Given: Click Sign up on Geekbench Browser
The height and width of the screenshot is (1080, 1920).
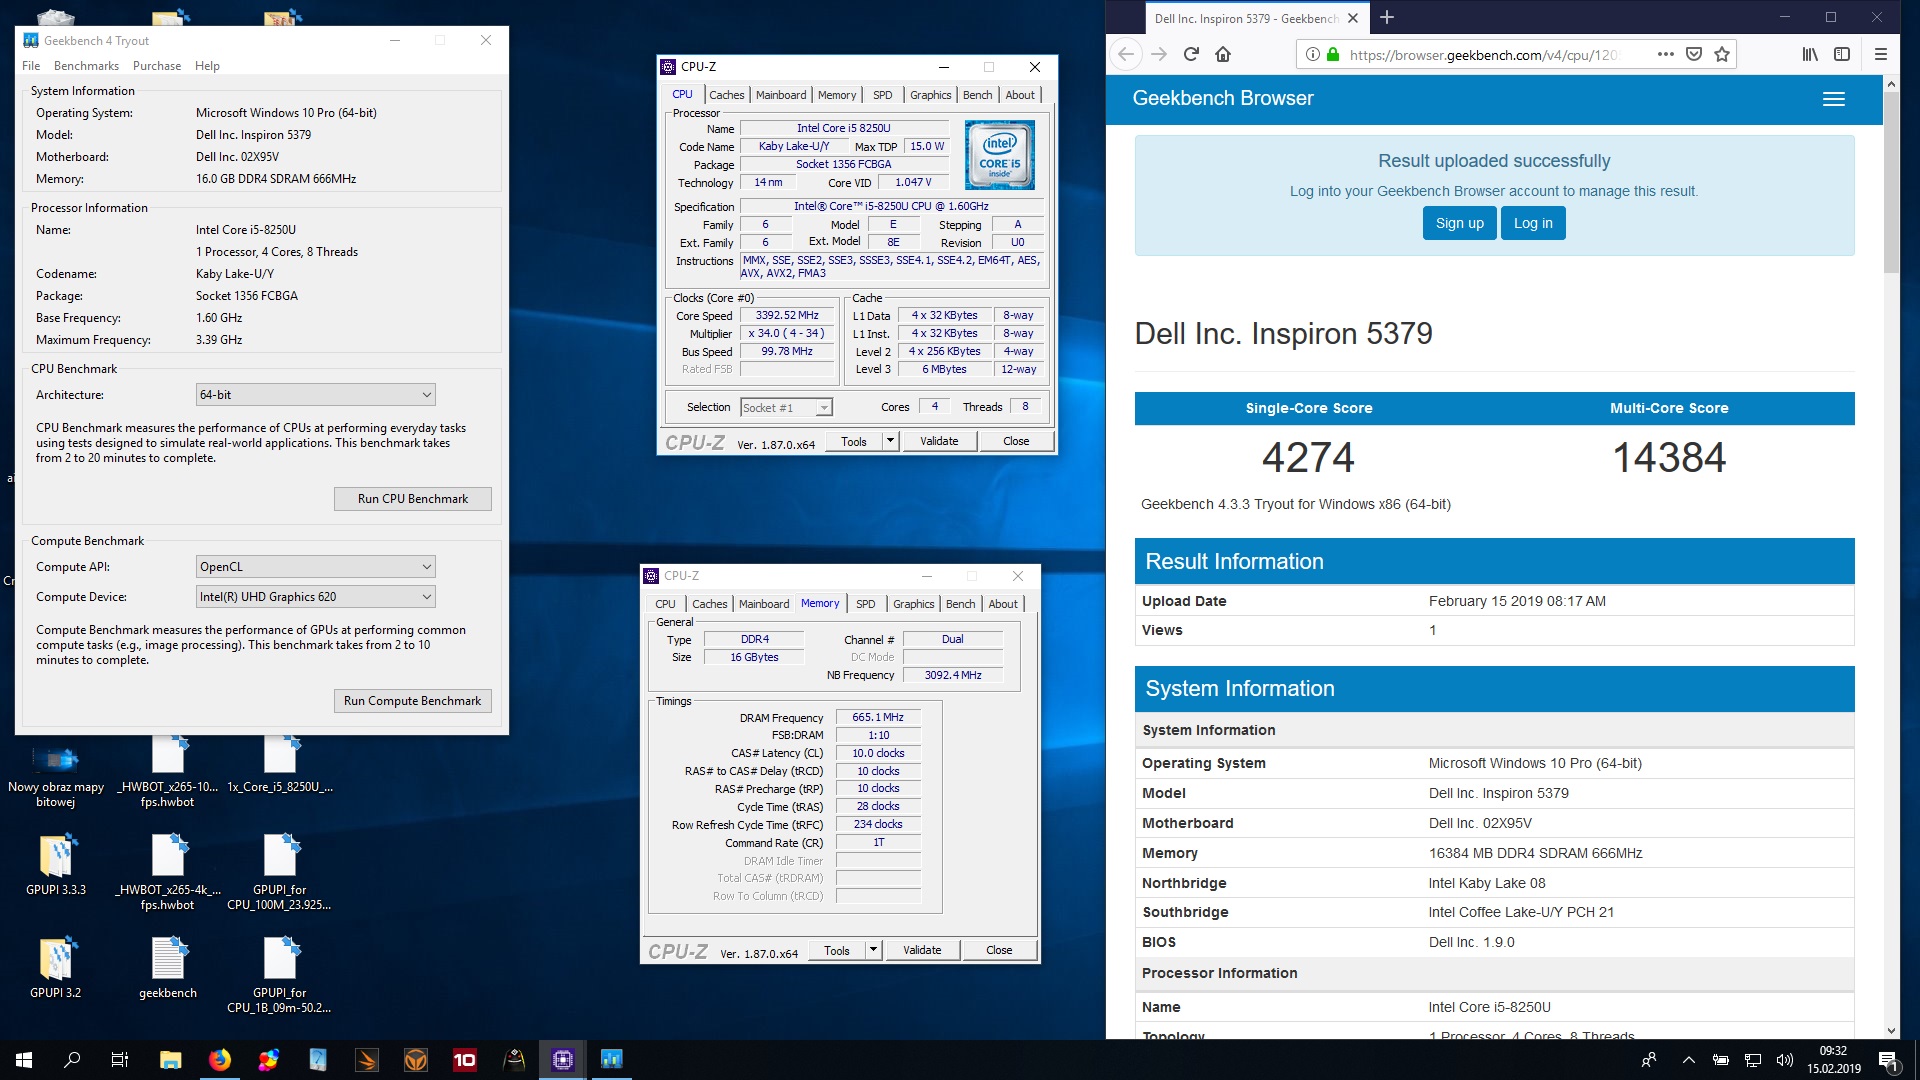Looking at the screenshot, I should [x=1459, y=223].
